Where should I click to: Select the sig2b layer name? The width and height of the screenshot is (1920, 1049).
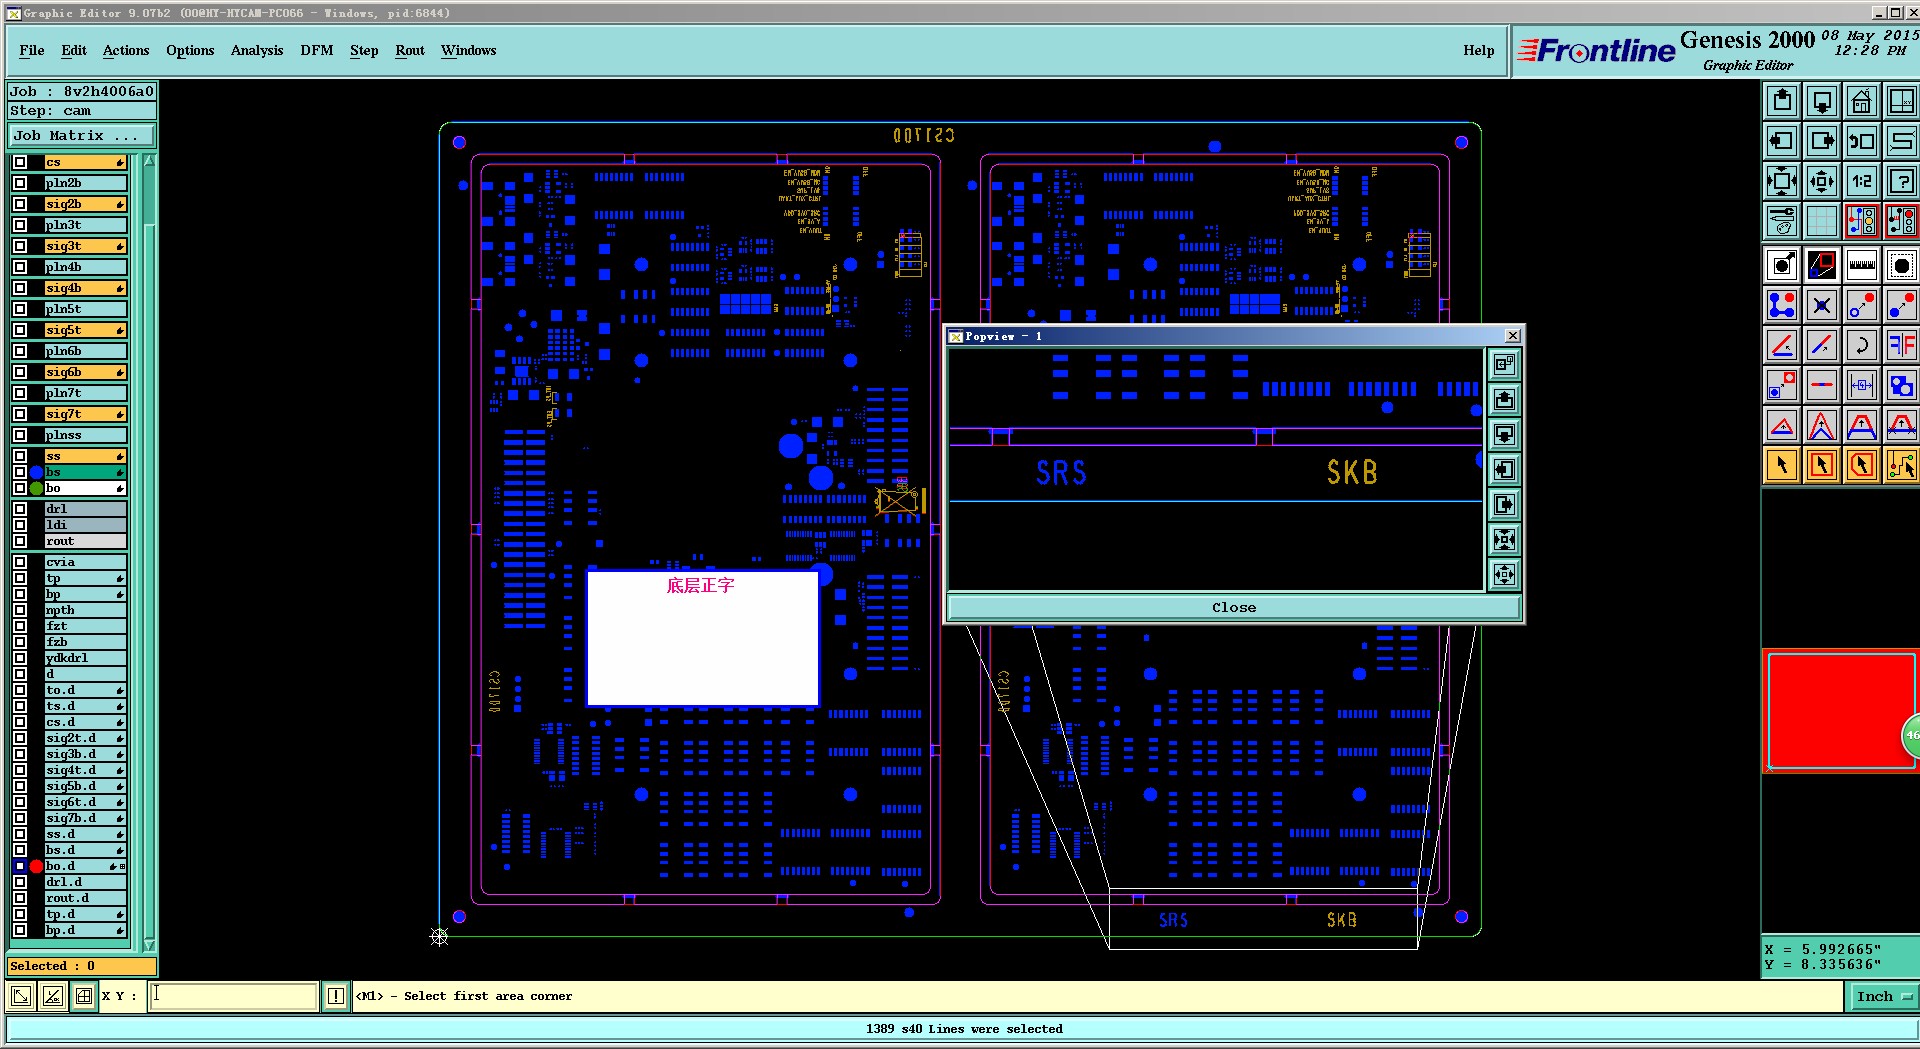[x=85, y=204]
